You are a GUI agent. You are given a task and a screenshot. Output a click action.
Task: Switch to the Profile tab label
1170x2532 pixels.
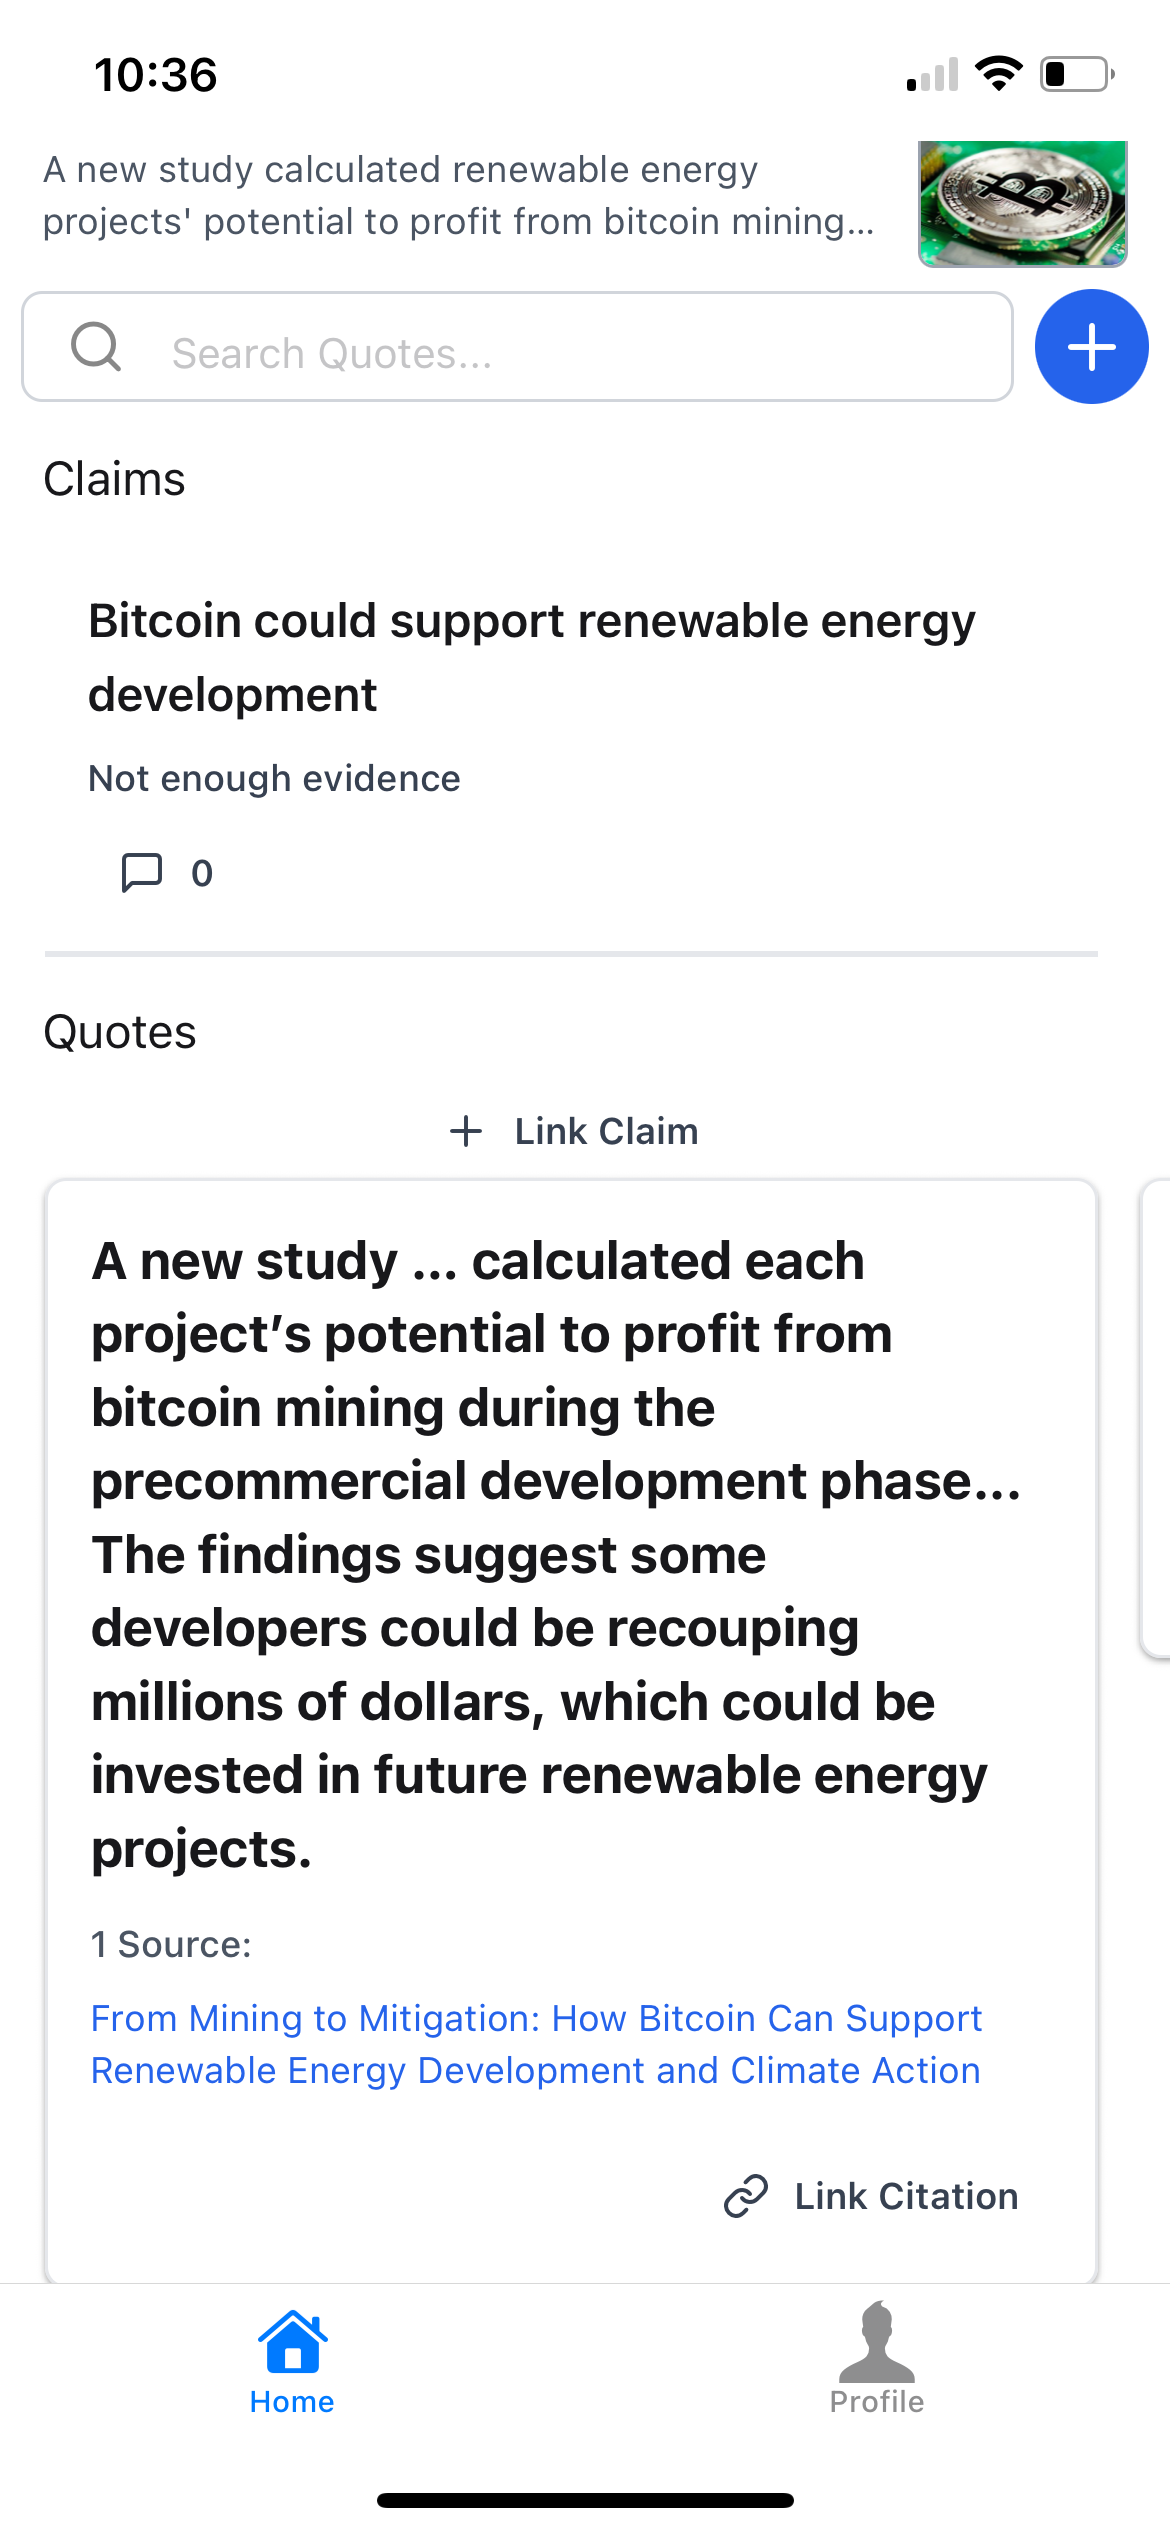point(876,2402)
